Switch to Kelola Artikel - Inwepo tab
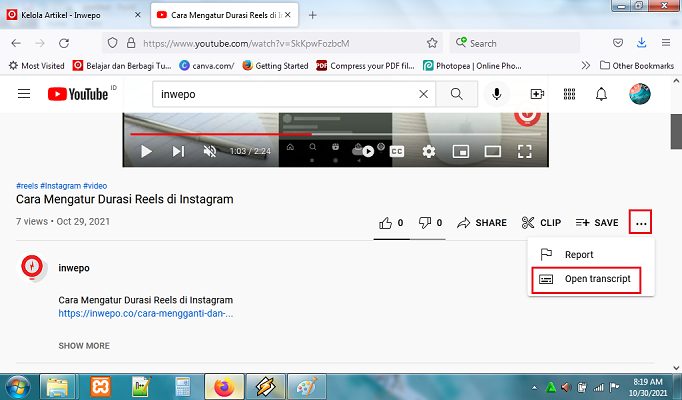 pos(61,15)
